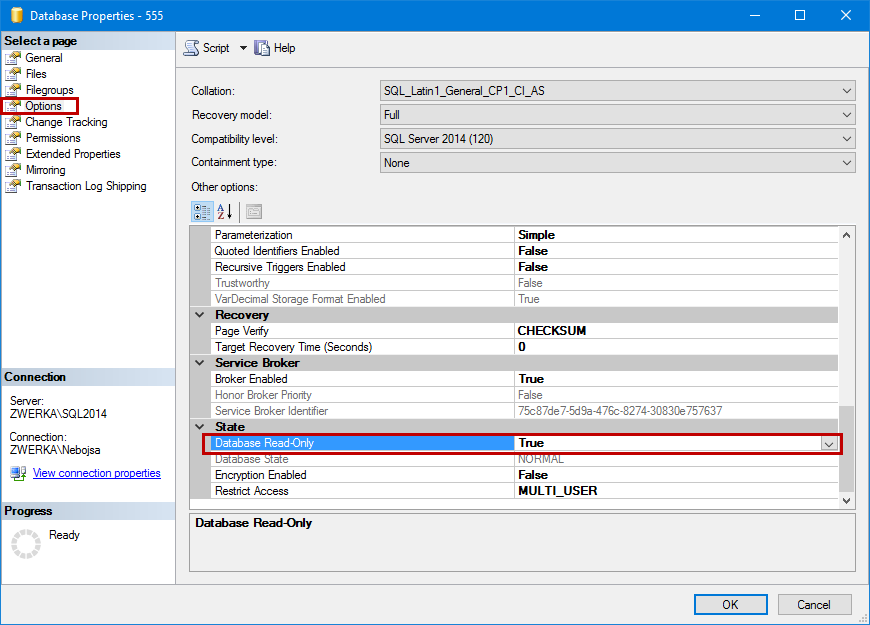The height and width of the screenshot is (625, 870).
Task: Collapse the Service Broker section
Action: (200, 363)
